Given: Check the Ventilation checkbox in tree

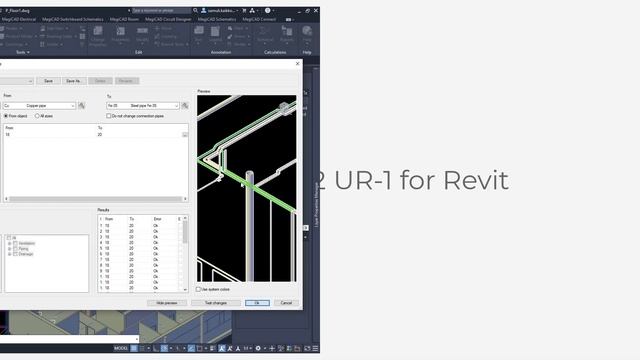Looking at the screenshot, I should pyautogui.click(x=16, y=243).
